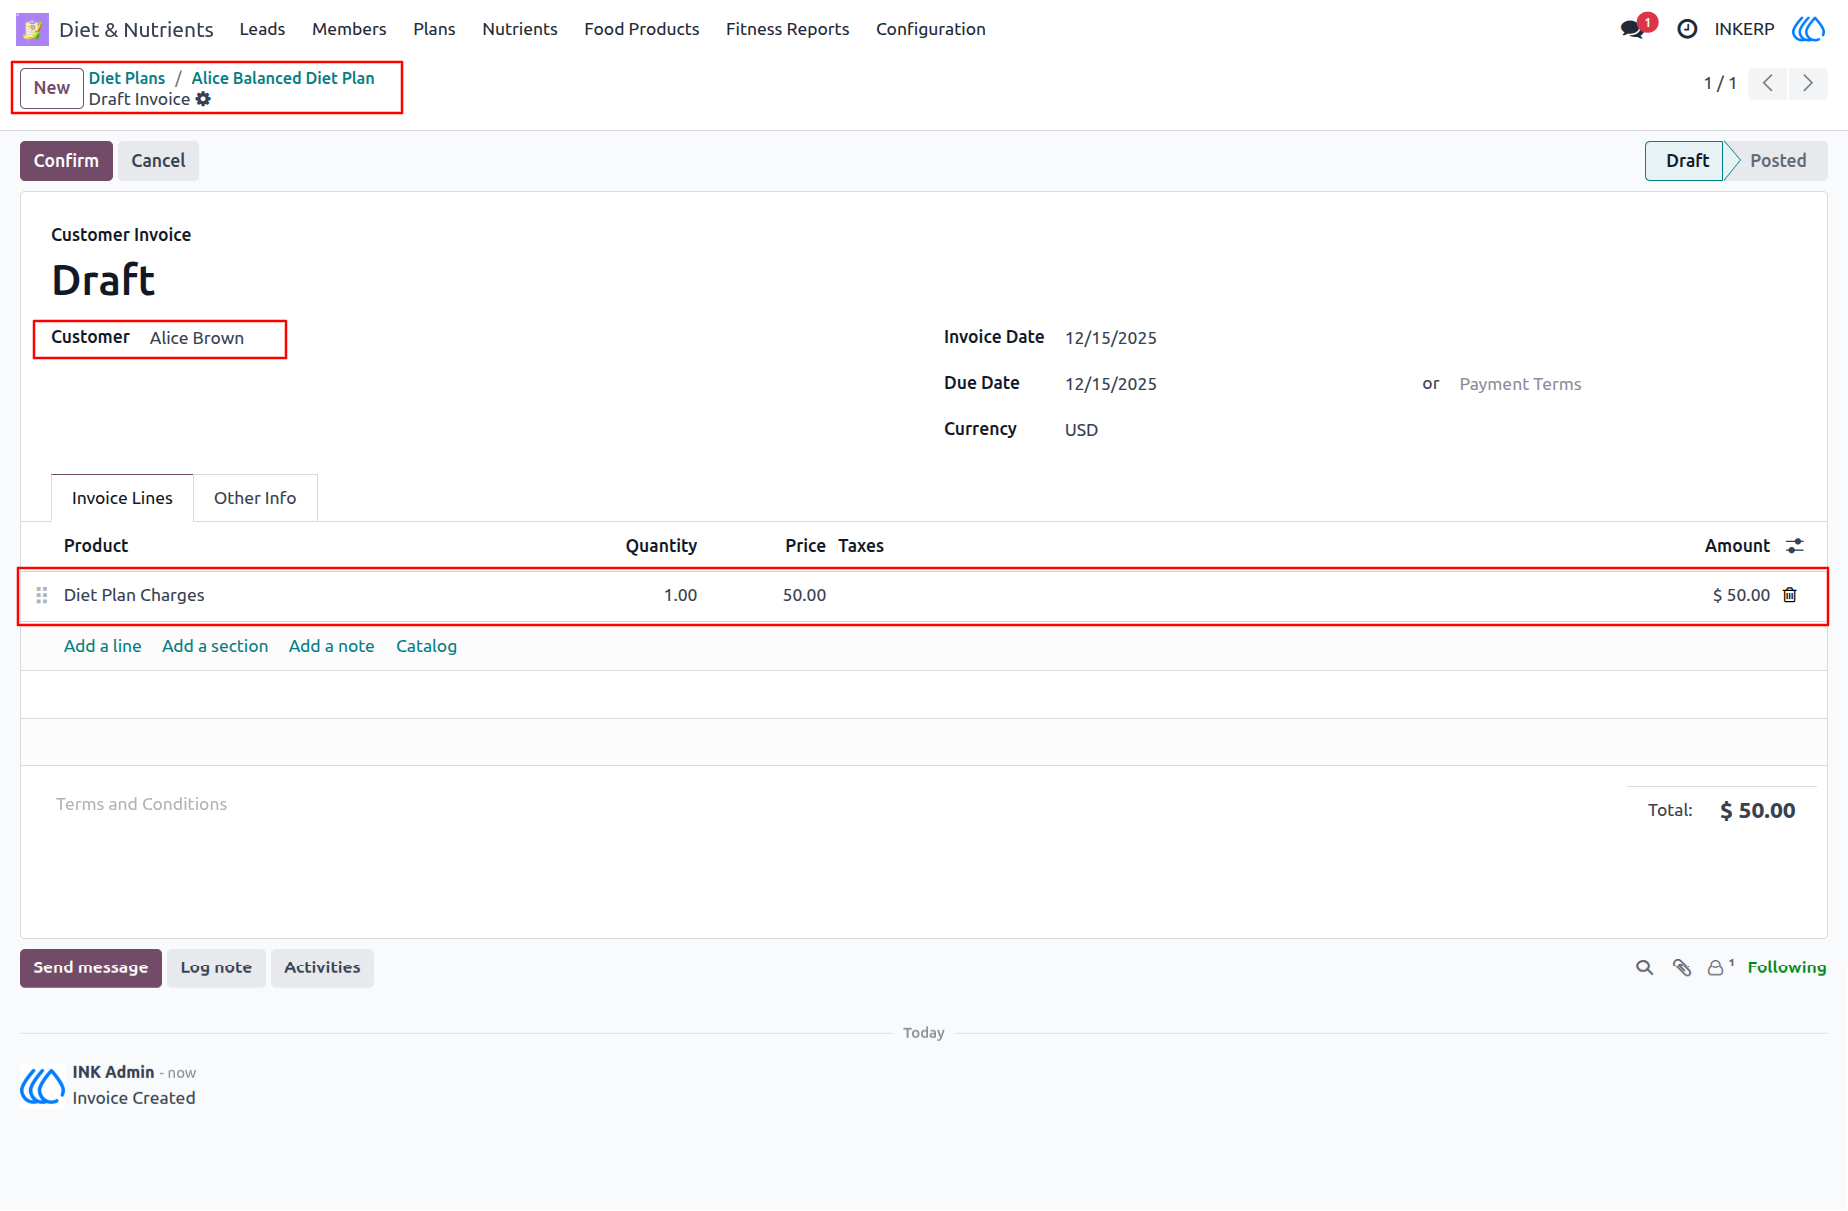The height and width of the screenshot is (1211, 1848).
Task: Confirm the draft invoice
Action: coord(66,161)
